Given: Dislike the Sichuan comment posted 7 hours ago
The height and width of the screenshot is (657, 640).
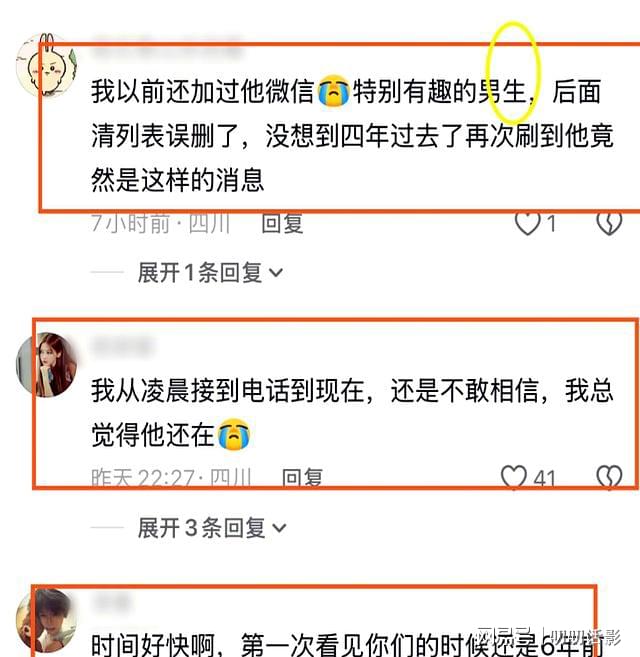Looking at the screenshot, I should click(x=609, y=223).
